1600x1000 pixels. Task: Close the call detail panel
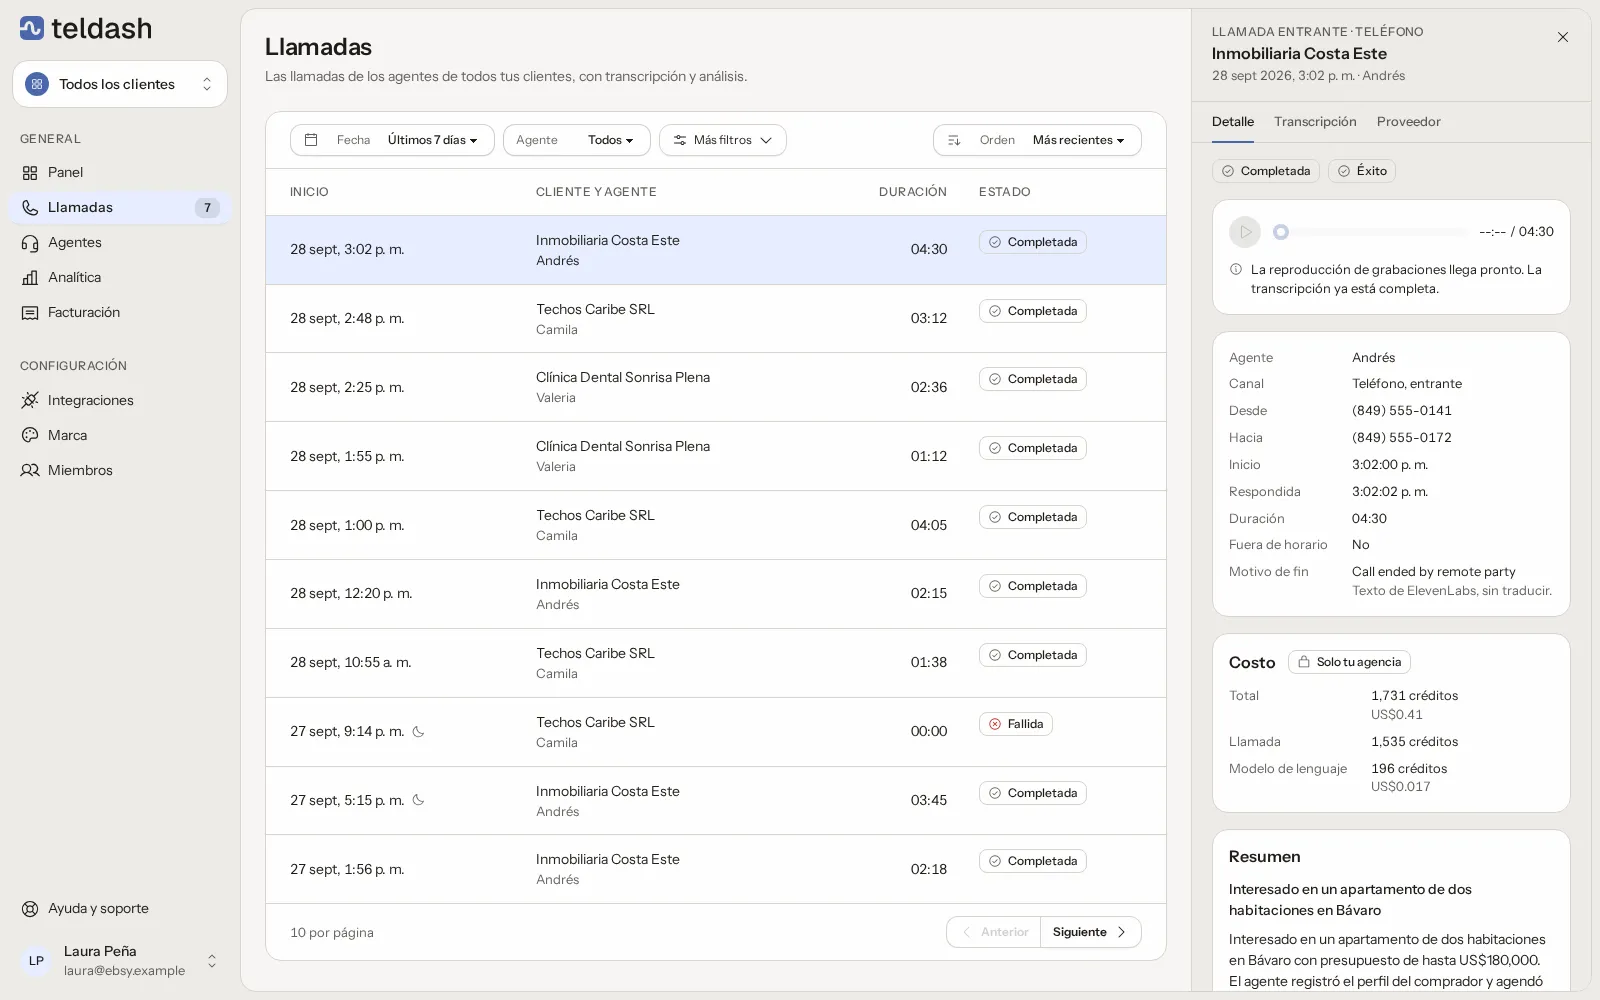(x=1563, y=37)
